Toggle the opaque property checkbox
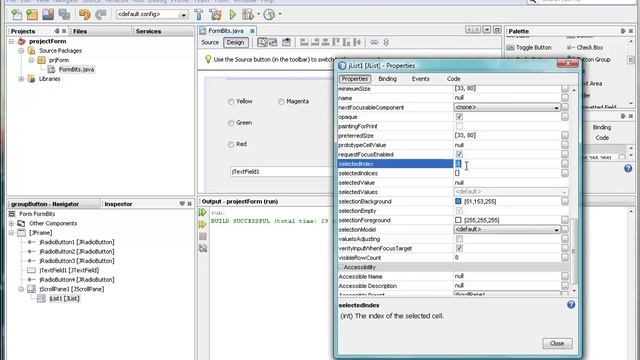Image resolution: width=640 pixels, height=360 pixels. [459, 117]
